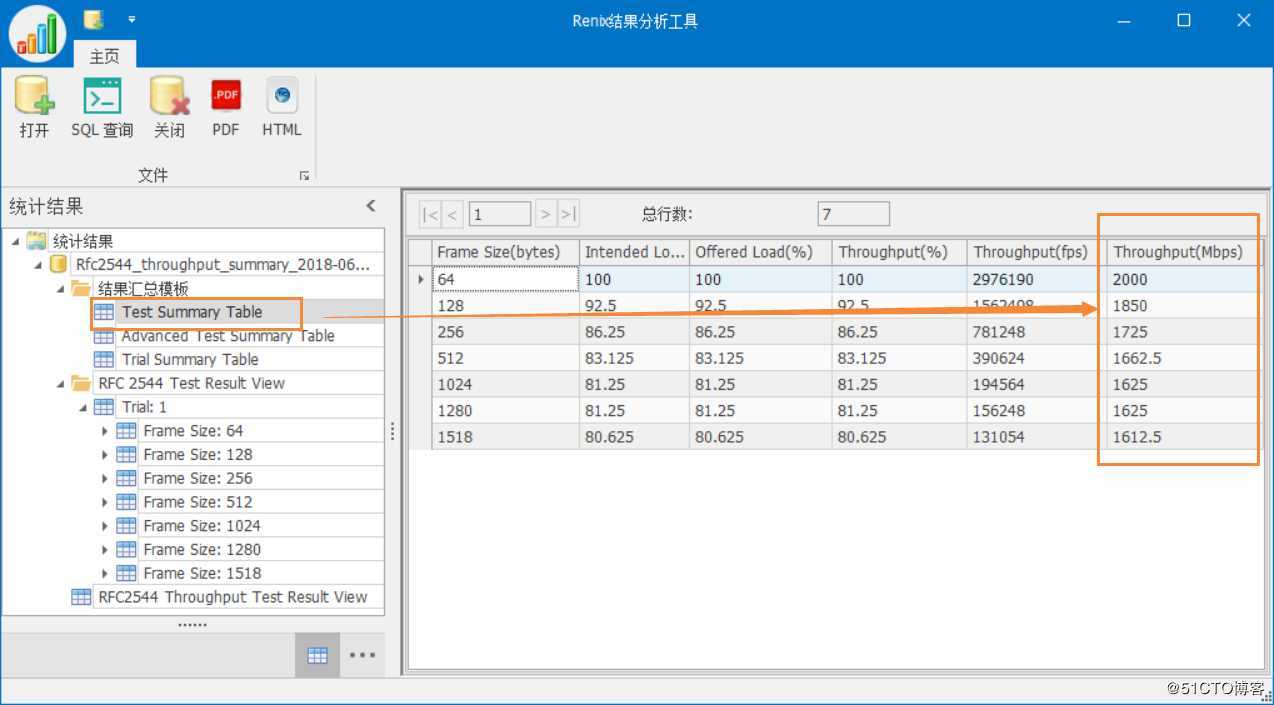
Task: Go to last page of results
Action: click(568, 214)
